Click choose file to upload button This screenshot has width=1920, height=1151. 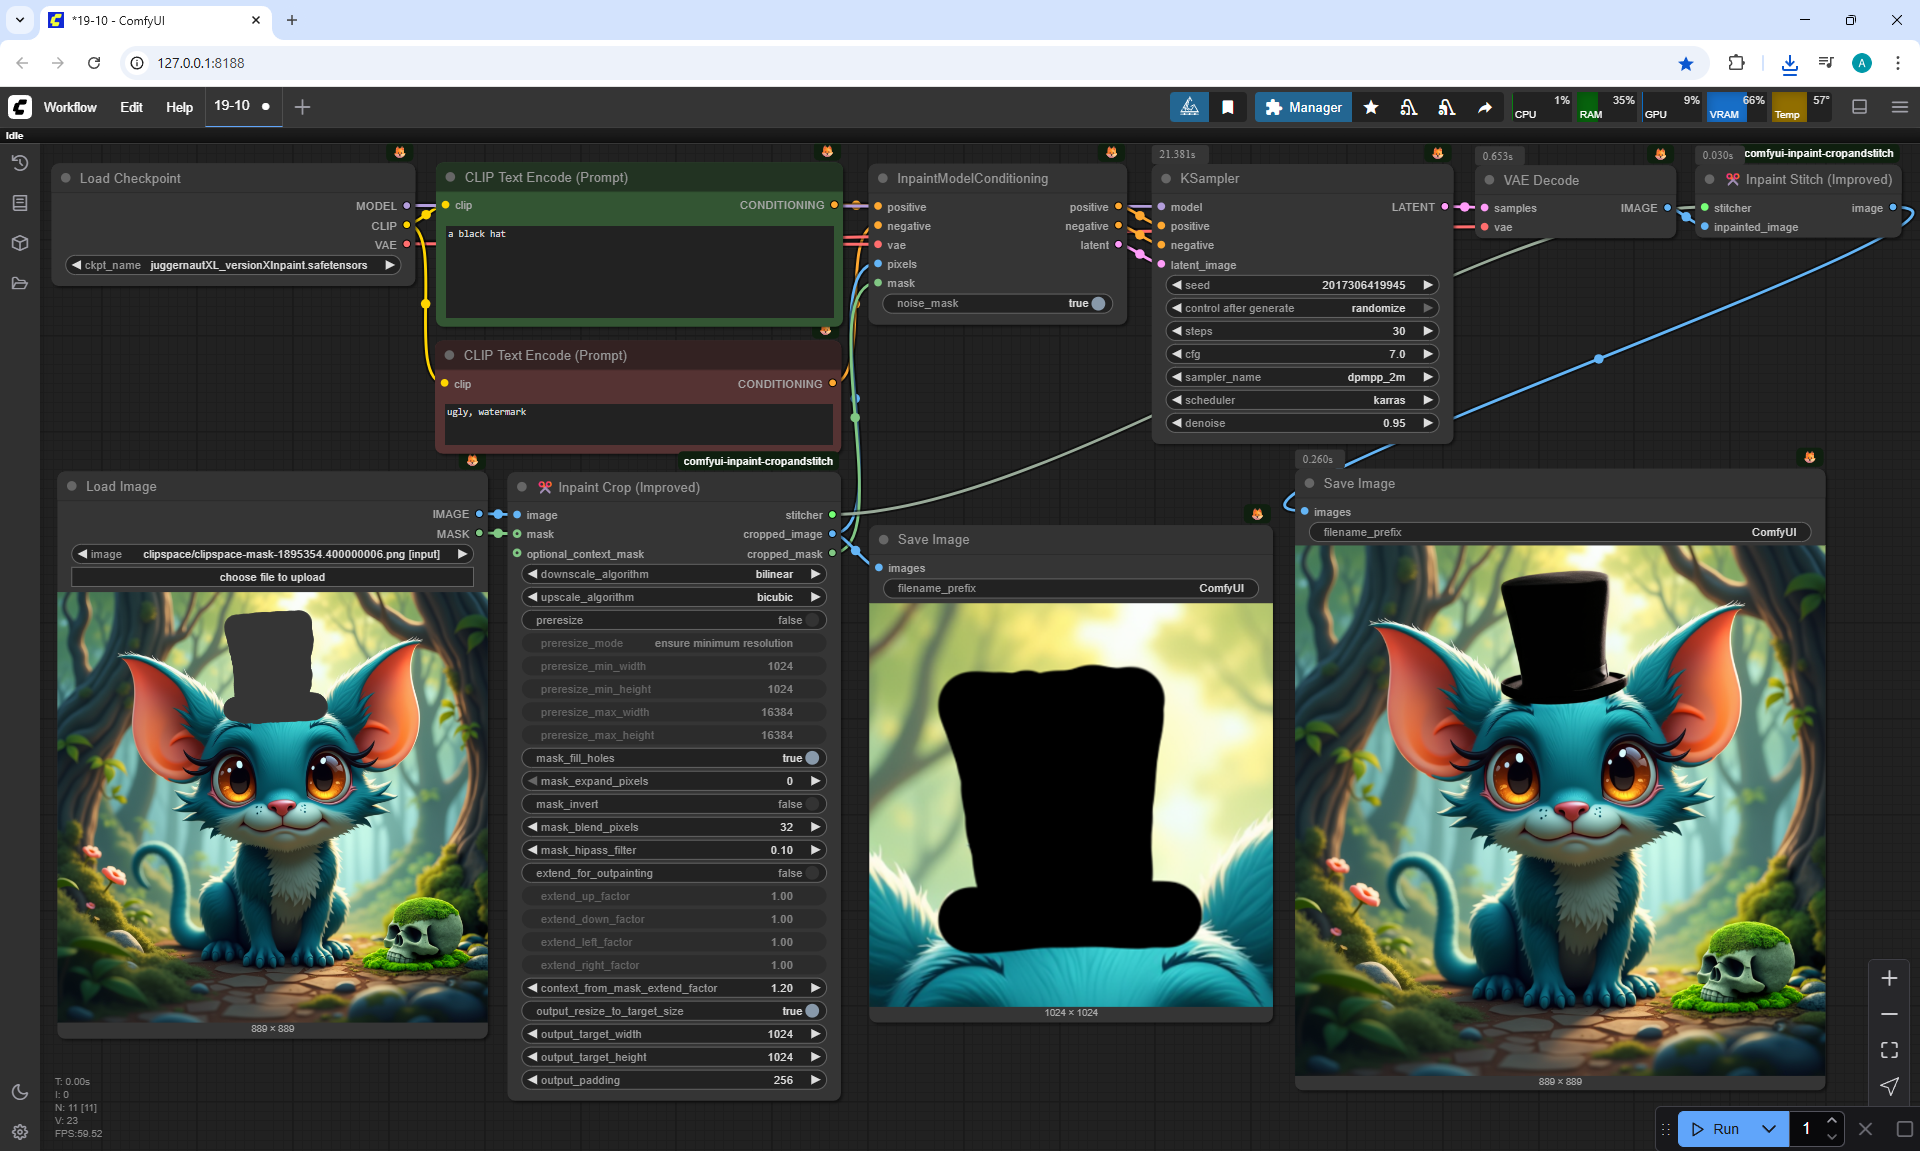pos(272,577)
